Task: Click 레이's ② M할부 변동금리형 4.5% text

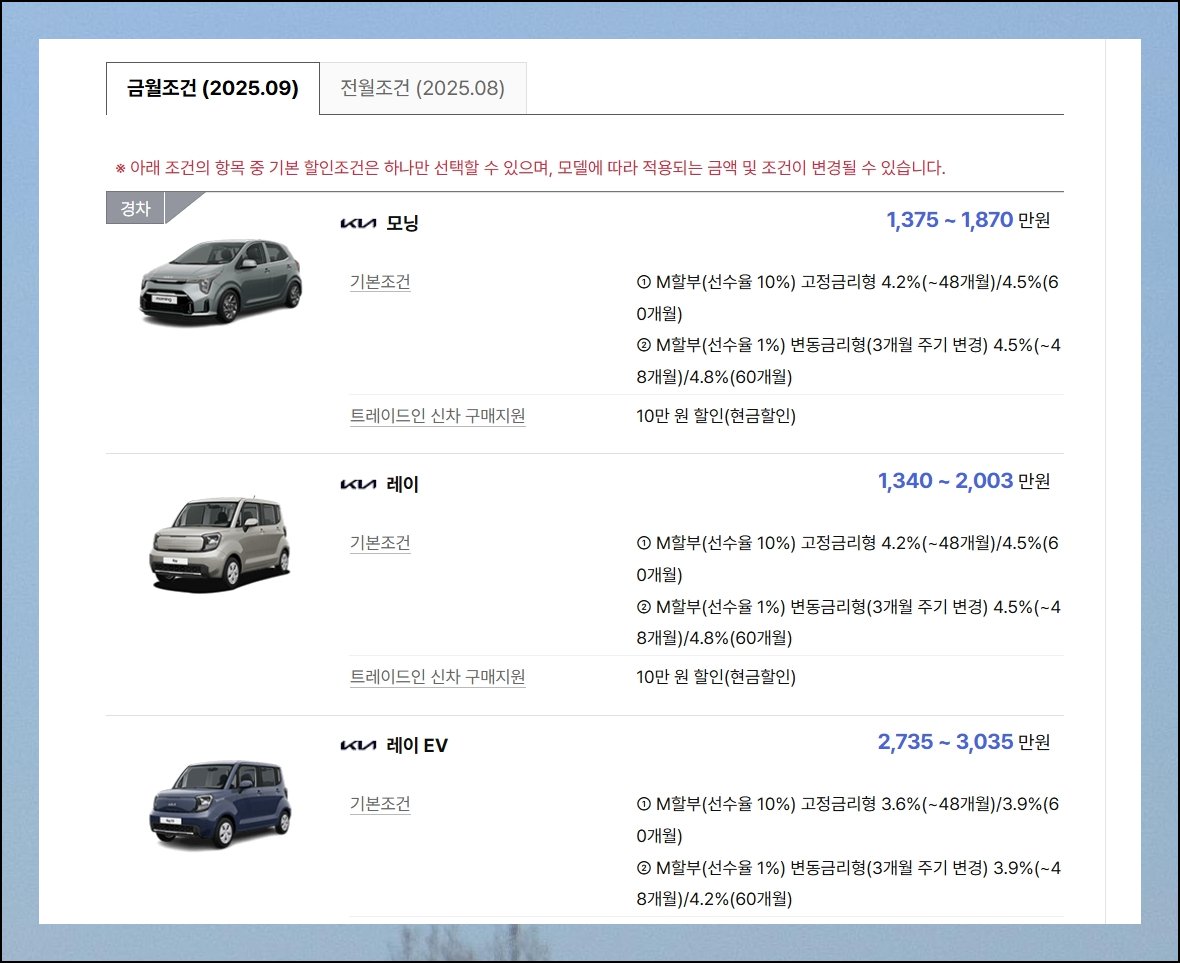Action: (848, 621)
